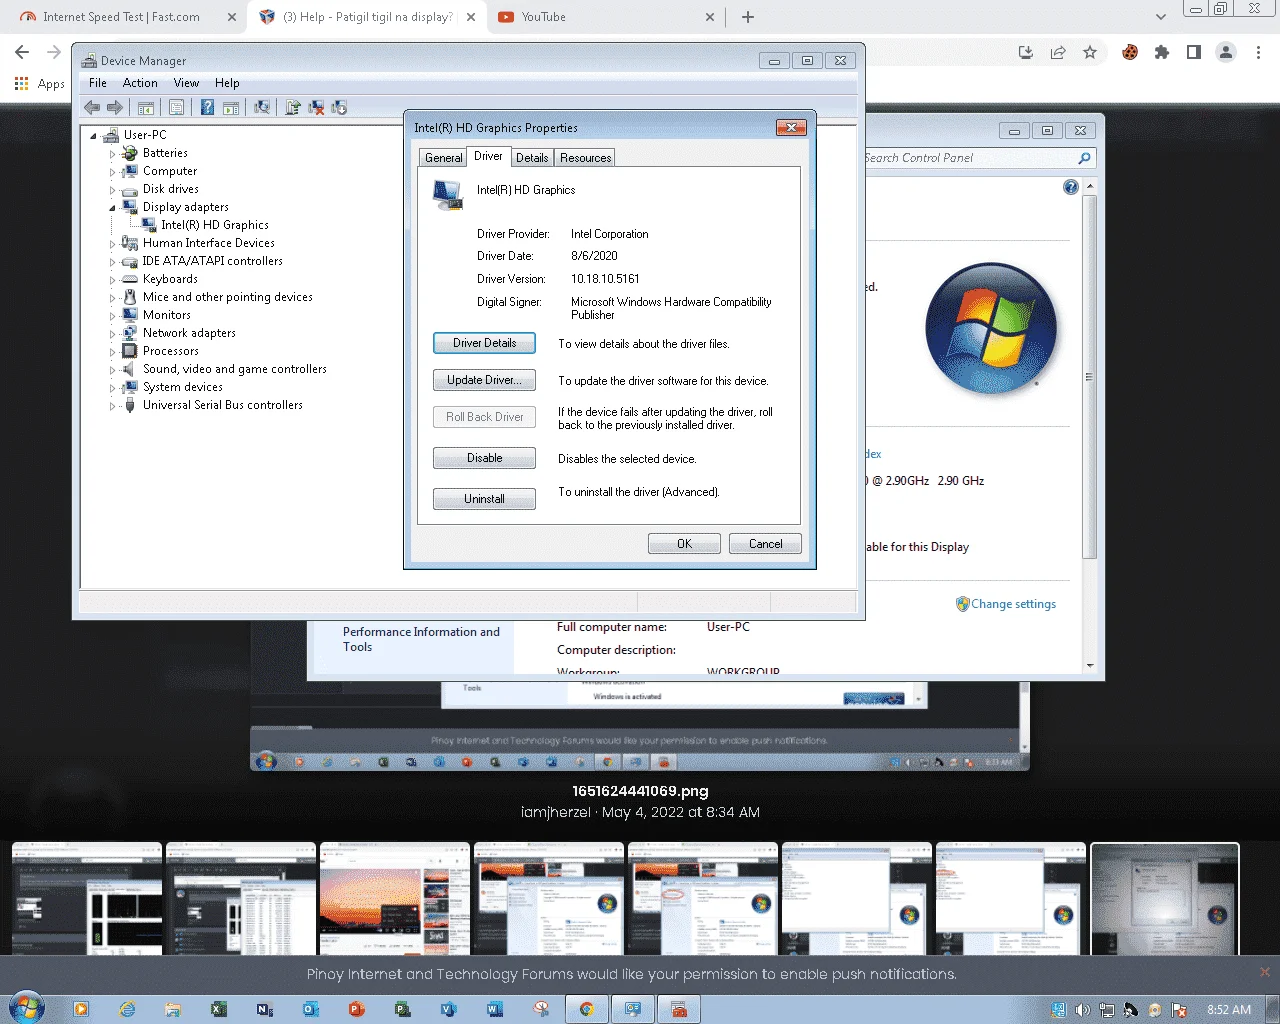Open the Action menu in Device Manager
This screenshot has width=1280, height=1024.
[x=140, y=83]
